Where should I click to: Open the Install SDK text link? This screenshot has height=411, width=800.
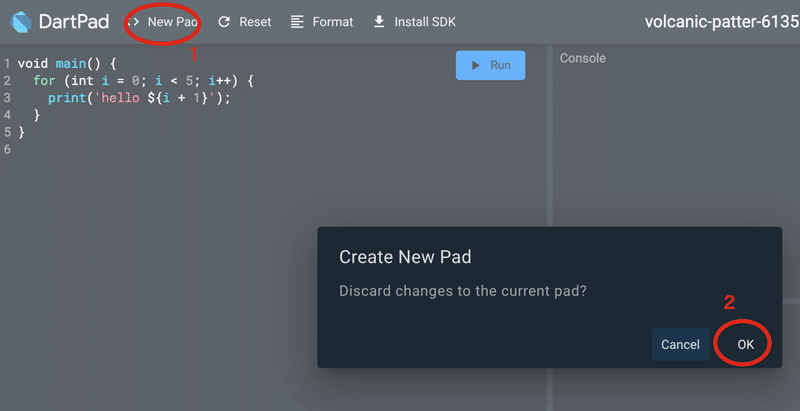click(425, 21)
